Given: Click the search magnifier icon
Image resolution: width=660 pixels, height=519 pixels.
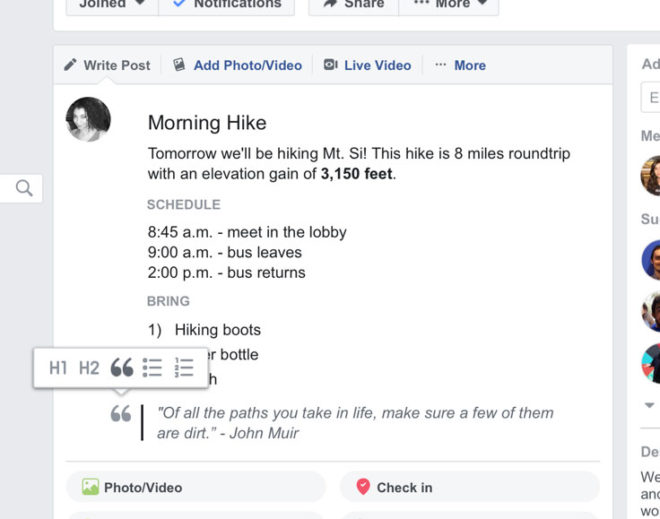Looking at the screenshot, I should click(x=24, y=188).
